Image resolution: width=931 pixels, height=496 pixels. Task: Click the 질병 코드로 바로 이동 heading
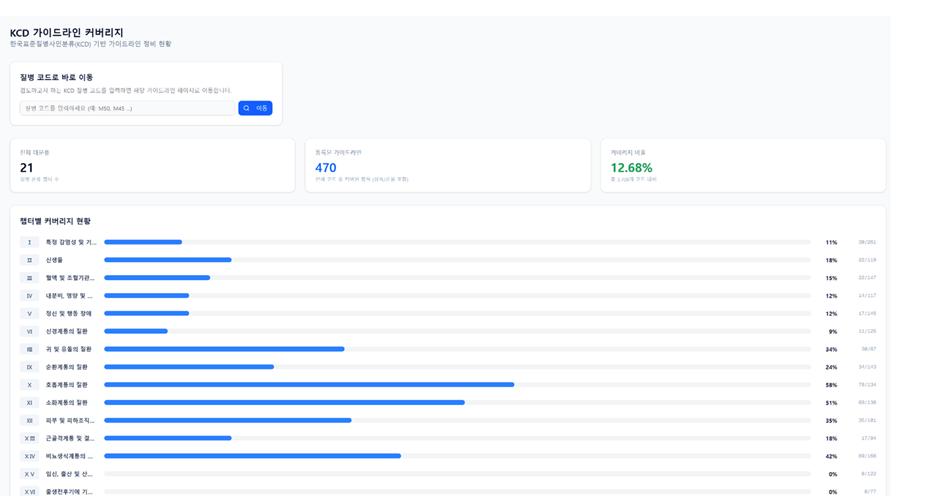click(x=56, y=77)
